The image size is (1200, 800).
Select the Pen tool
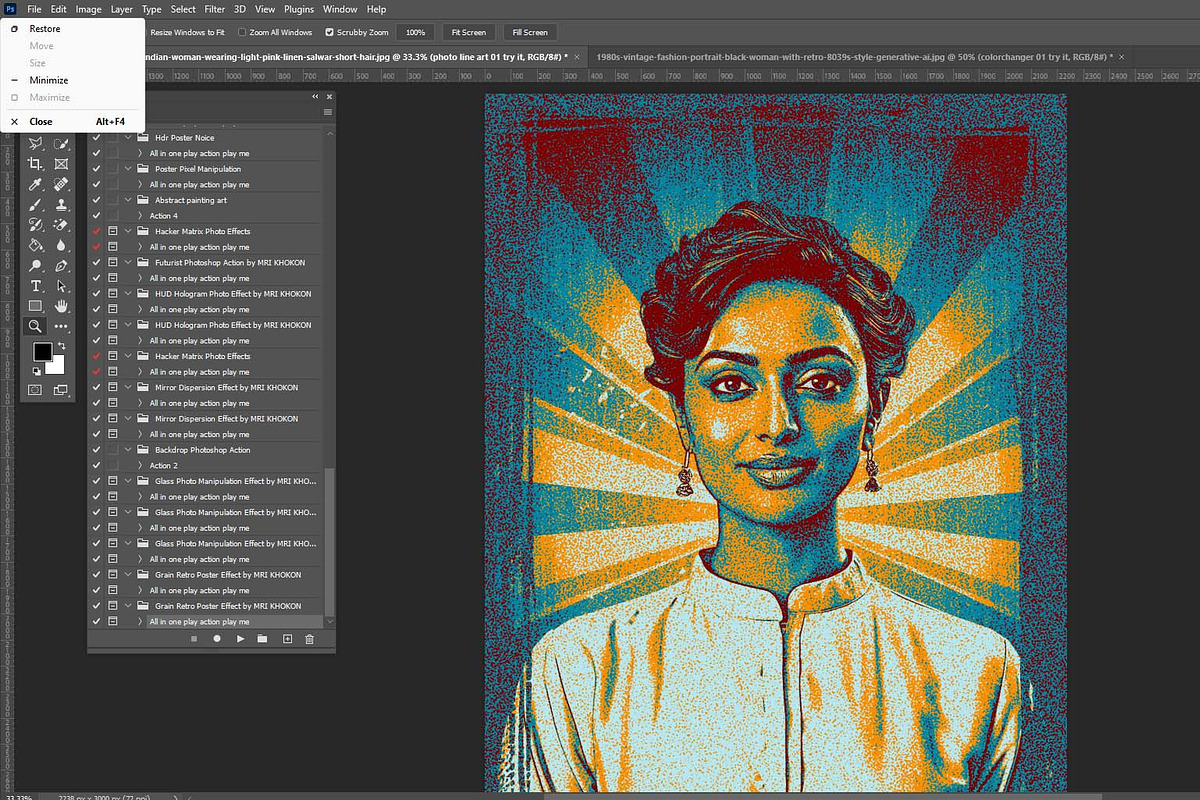61,266
